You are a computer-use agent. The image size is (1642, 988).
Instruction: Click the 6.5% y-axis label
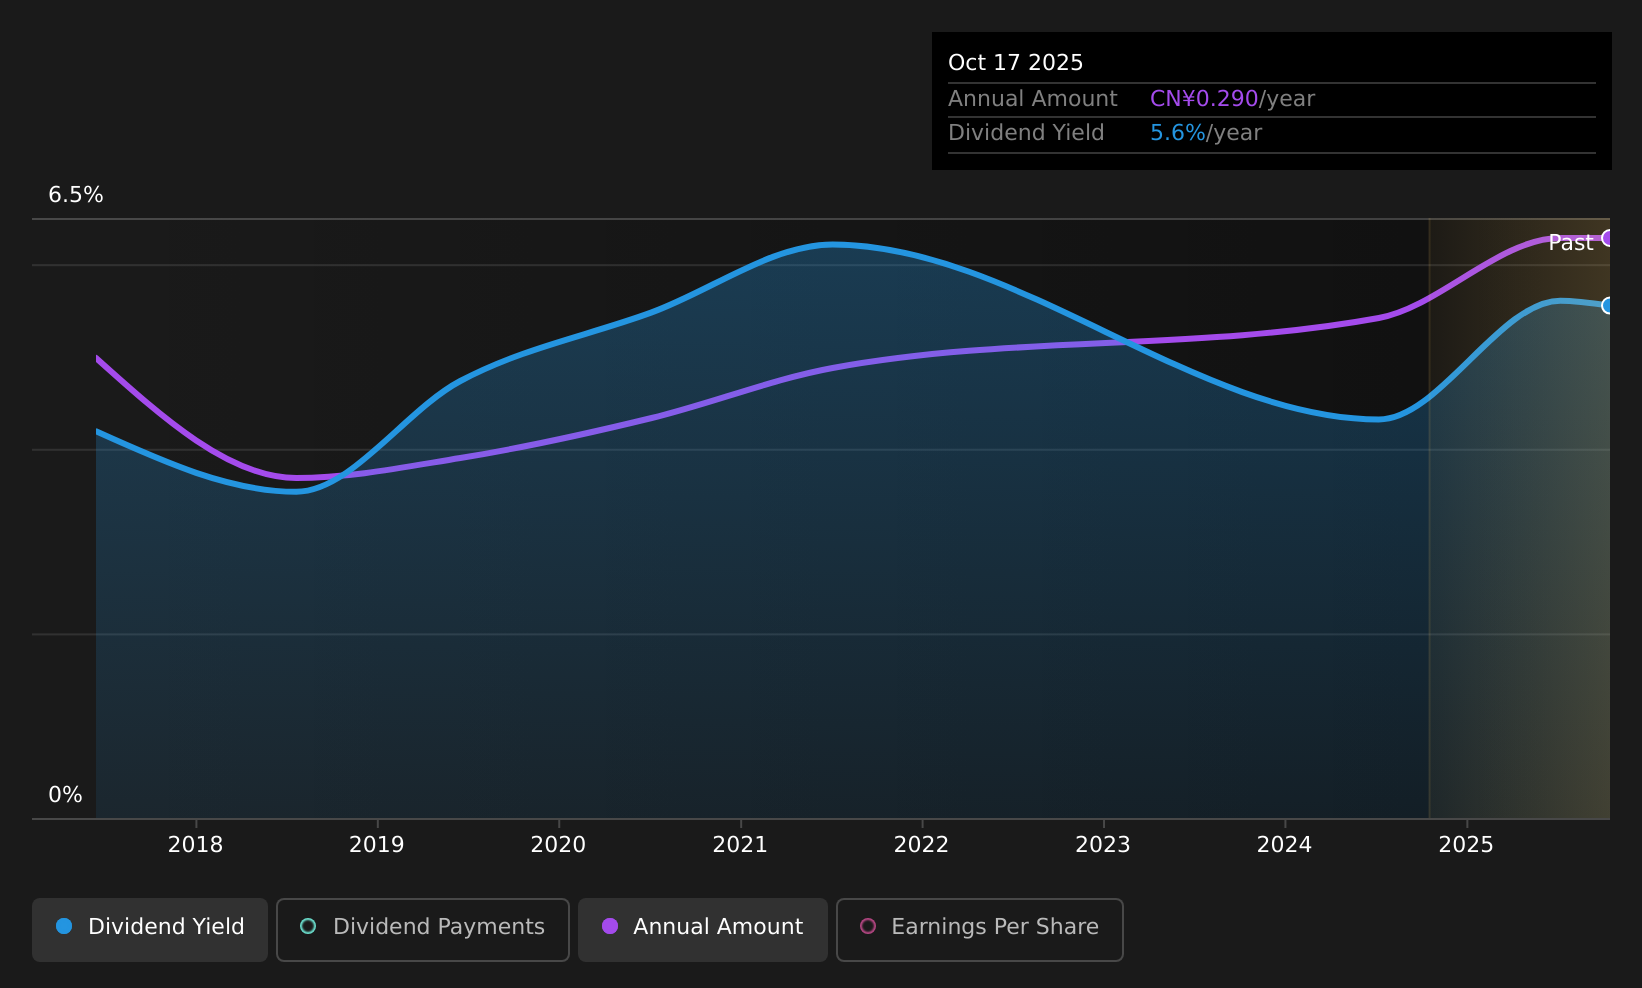[x=76, y=195]
